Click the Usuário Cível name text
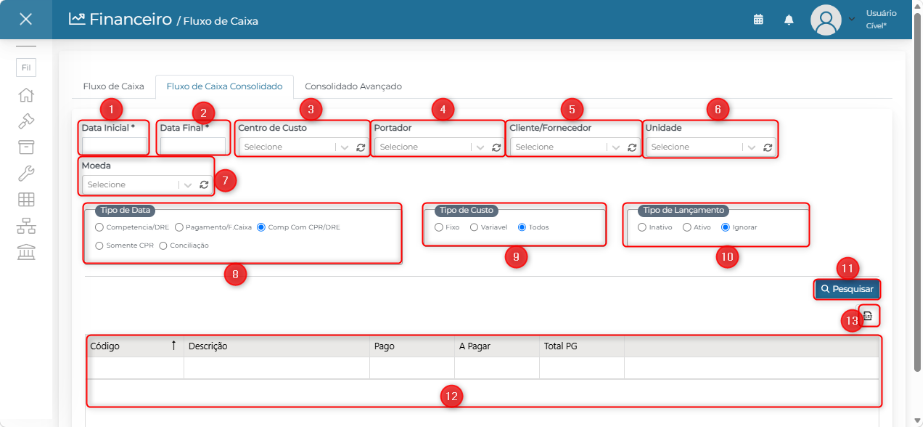The height and width of the screenshot is (427, 924). (x=881, y=19)
